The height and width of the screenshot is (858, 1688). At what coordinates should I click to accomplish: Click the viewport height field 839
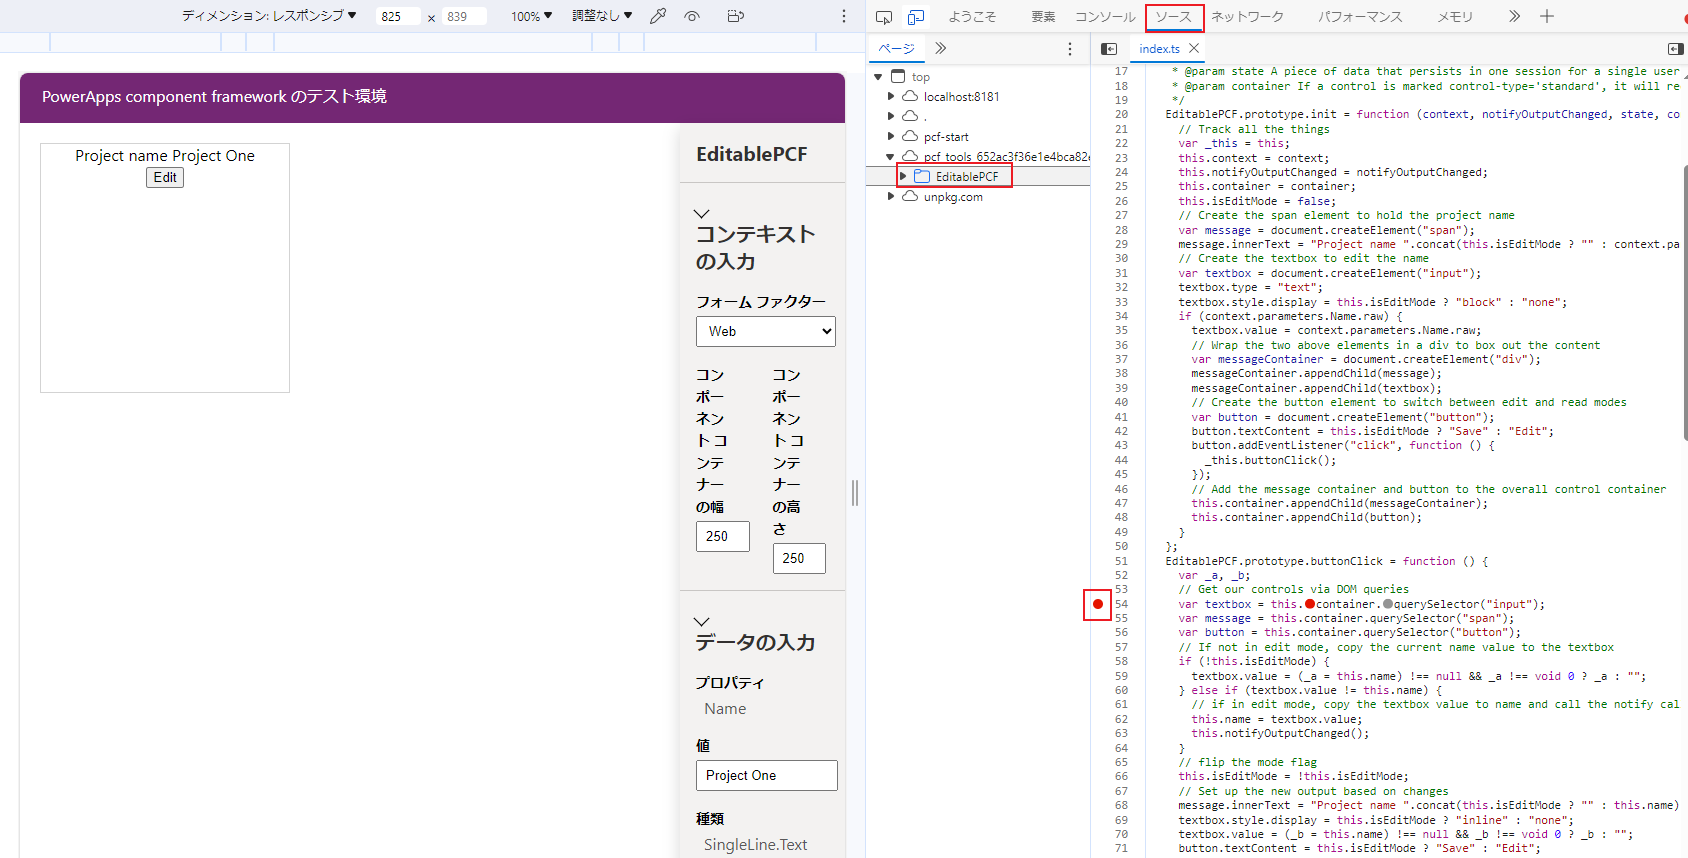coord(464,16)
